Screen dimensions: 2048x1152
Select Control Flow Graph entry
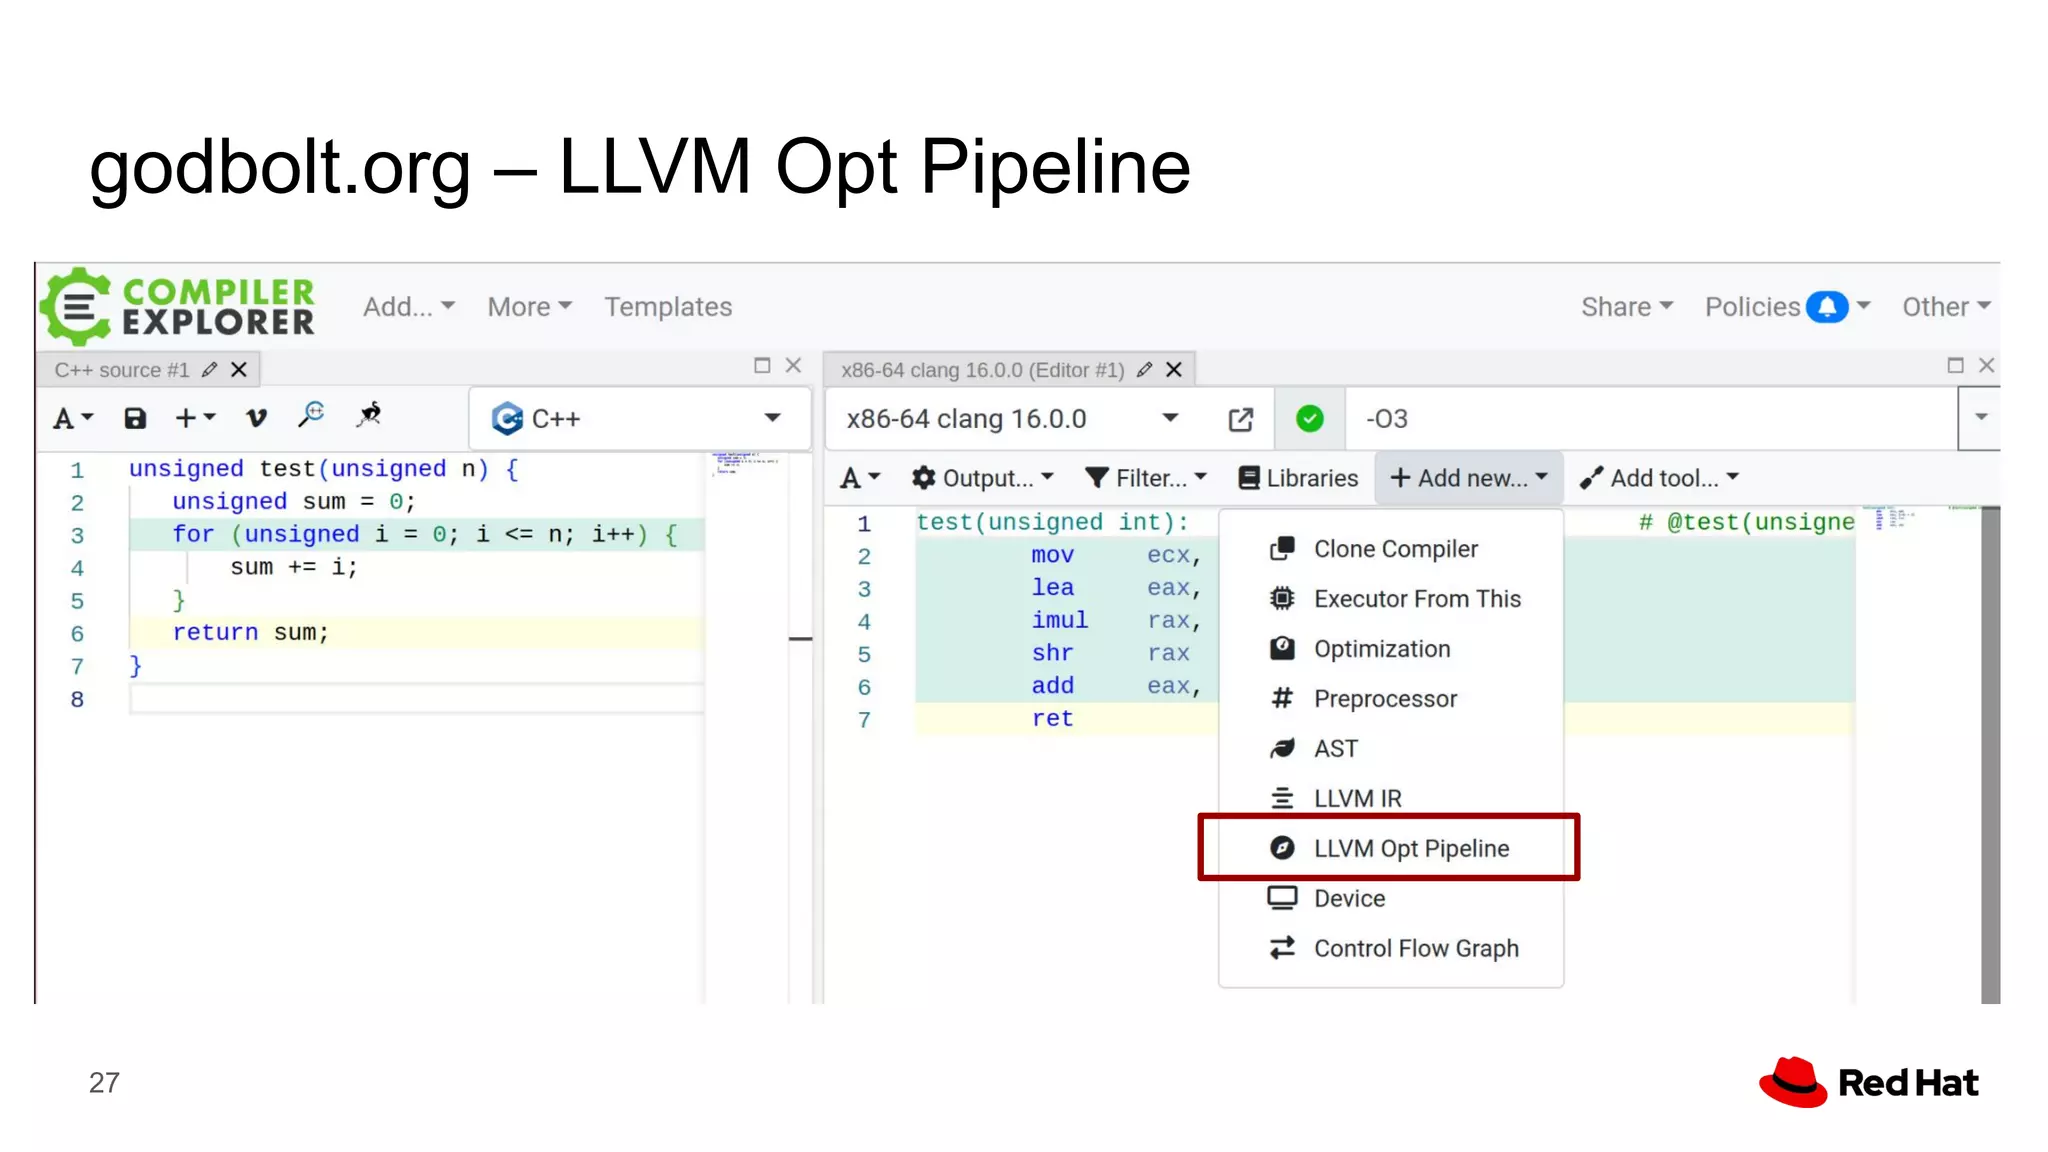[1391, 948]
